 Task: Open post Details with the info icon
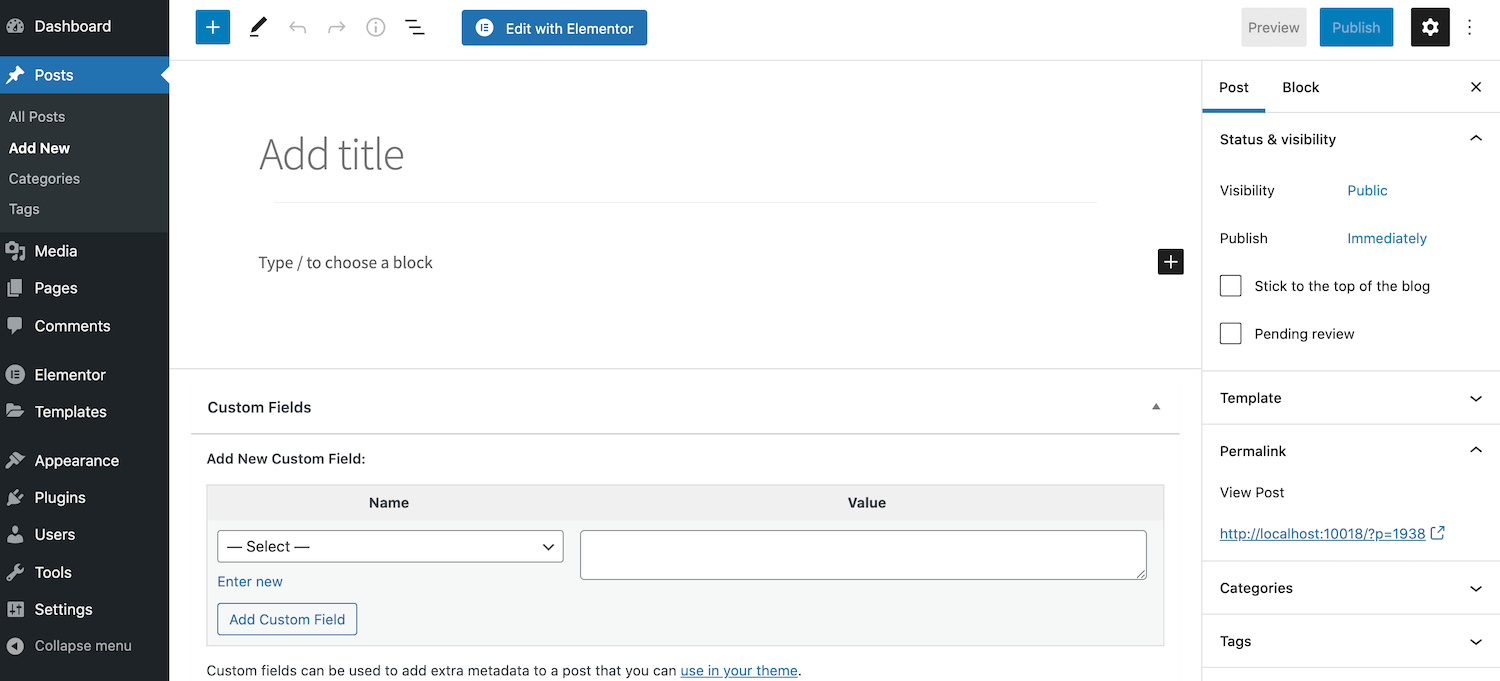pos(375,27)
